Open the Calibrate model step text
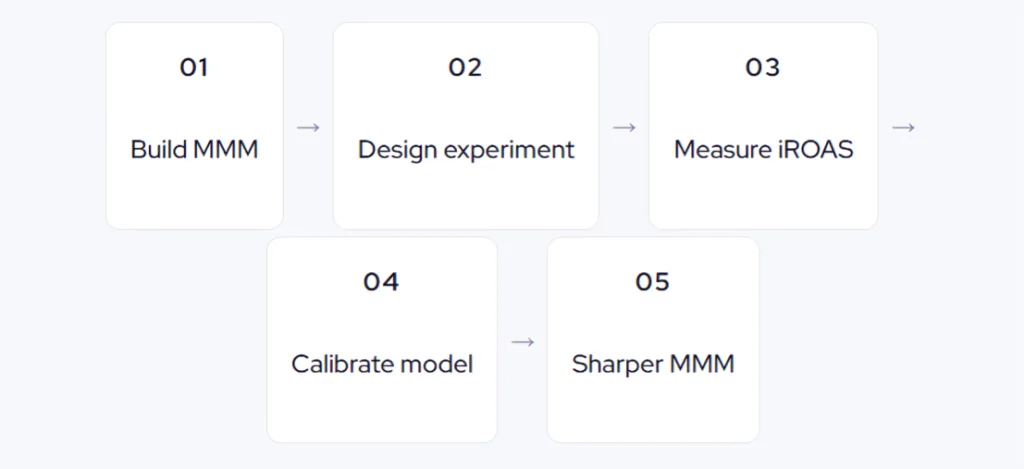The height and width of the screenshot is (469, 1024). (382, 364)
